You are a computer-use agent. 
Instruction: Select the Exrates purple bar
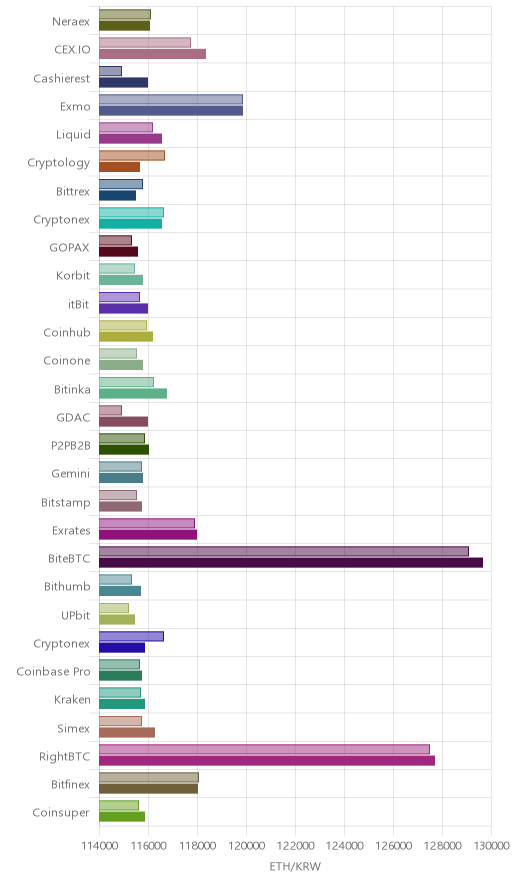click(148, 534)
